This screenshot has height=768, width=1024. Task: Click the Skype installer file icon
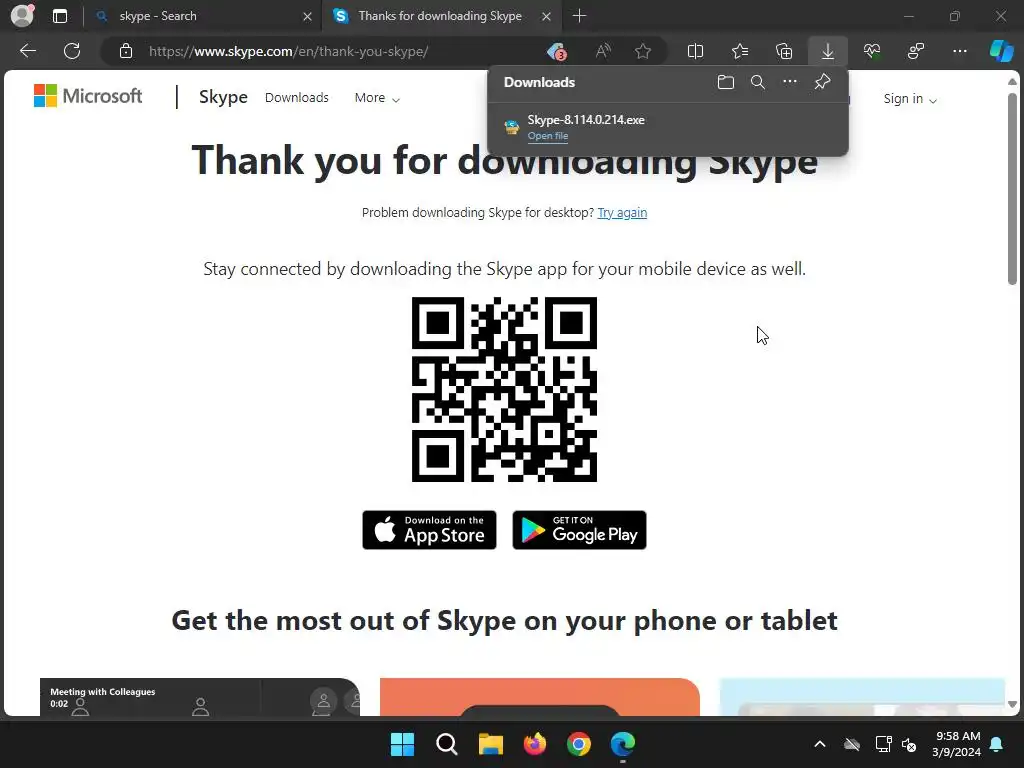[x=511, y=127]
